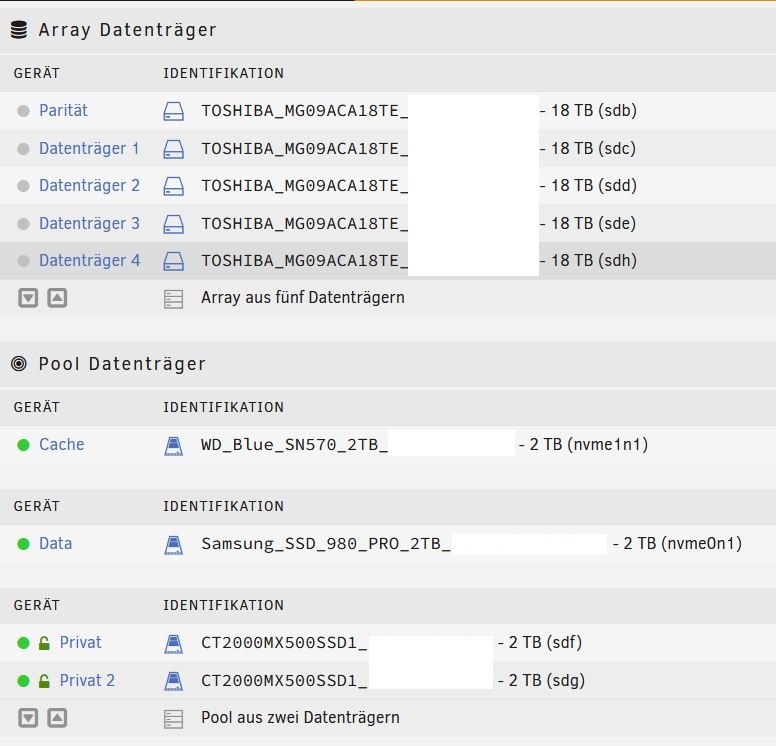Click the 'Pool aus zwei Datenträgern' text
The image size is (776, 746).
[x=300, y=718]
